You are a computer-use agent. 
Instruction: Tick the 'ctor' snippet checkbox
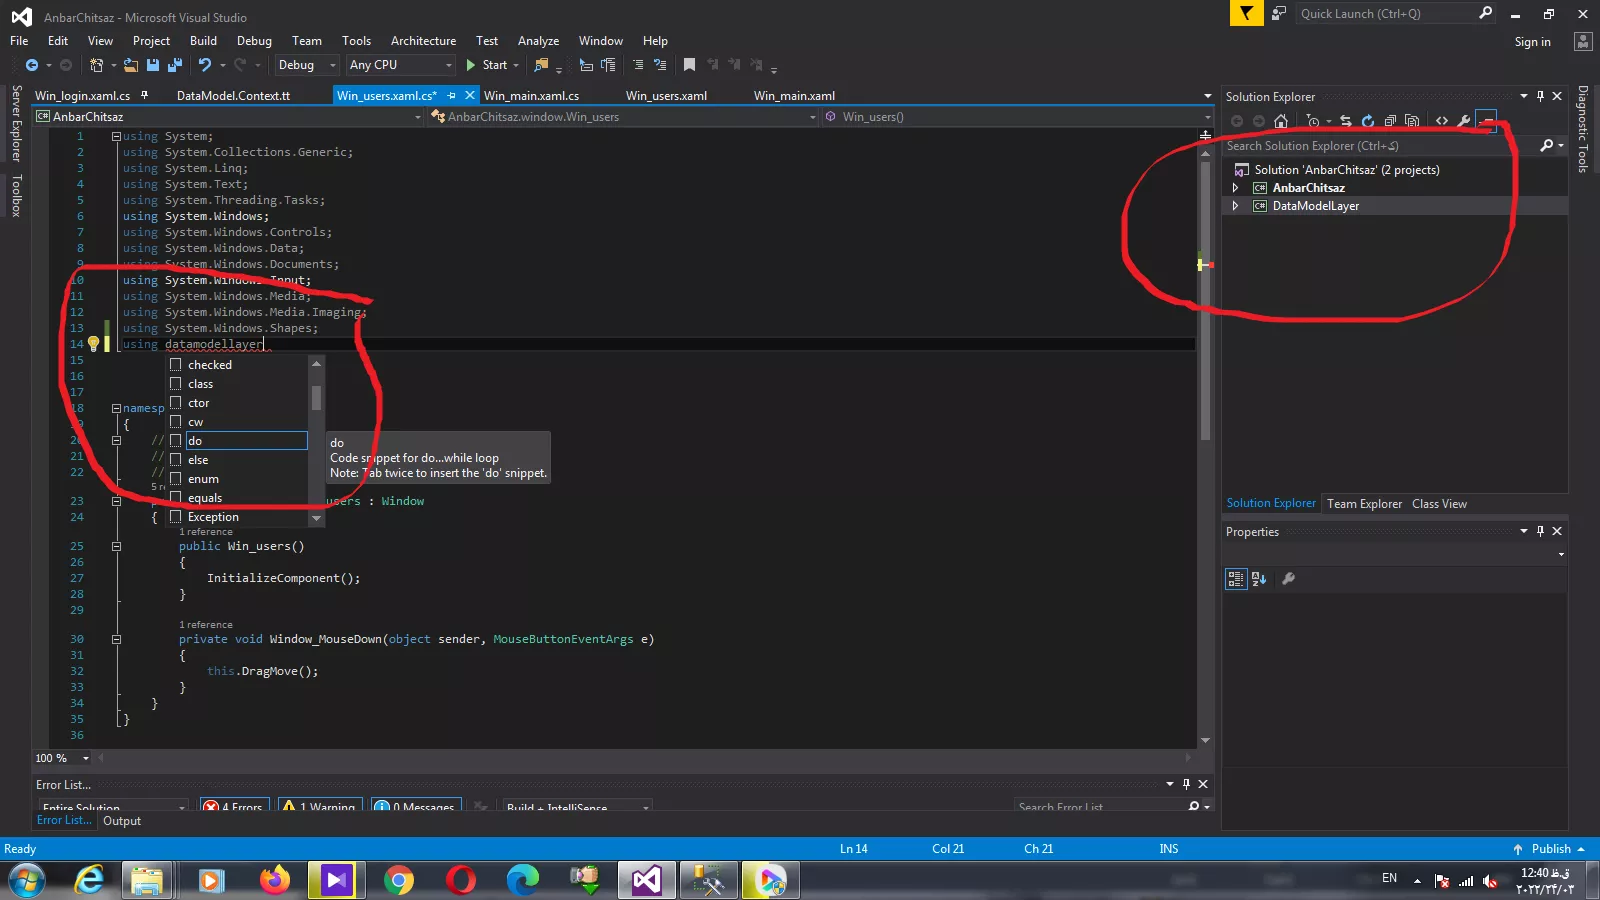(x=176, y=403)
